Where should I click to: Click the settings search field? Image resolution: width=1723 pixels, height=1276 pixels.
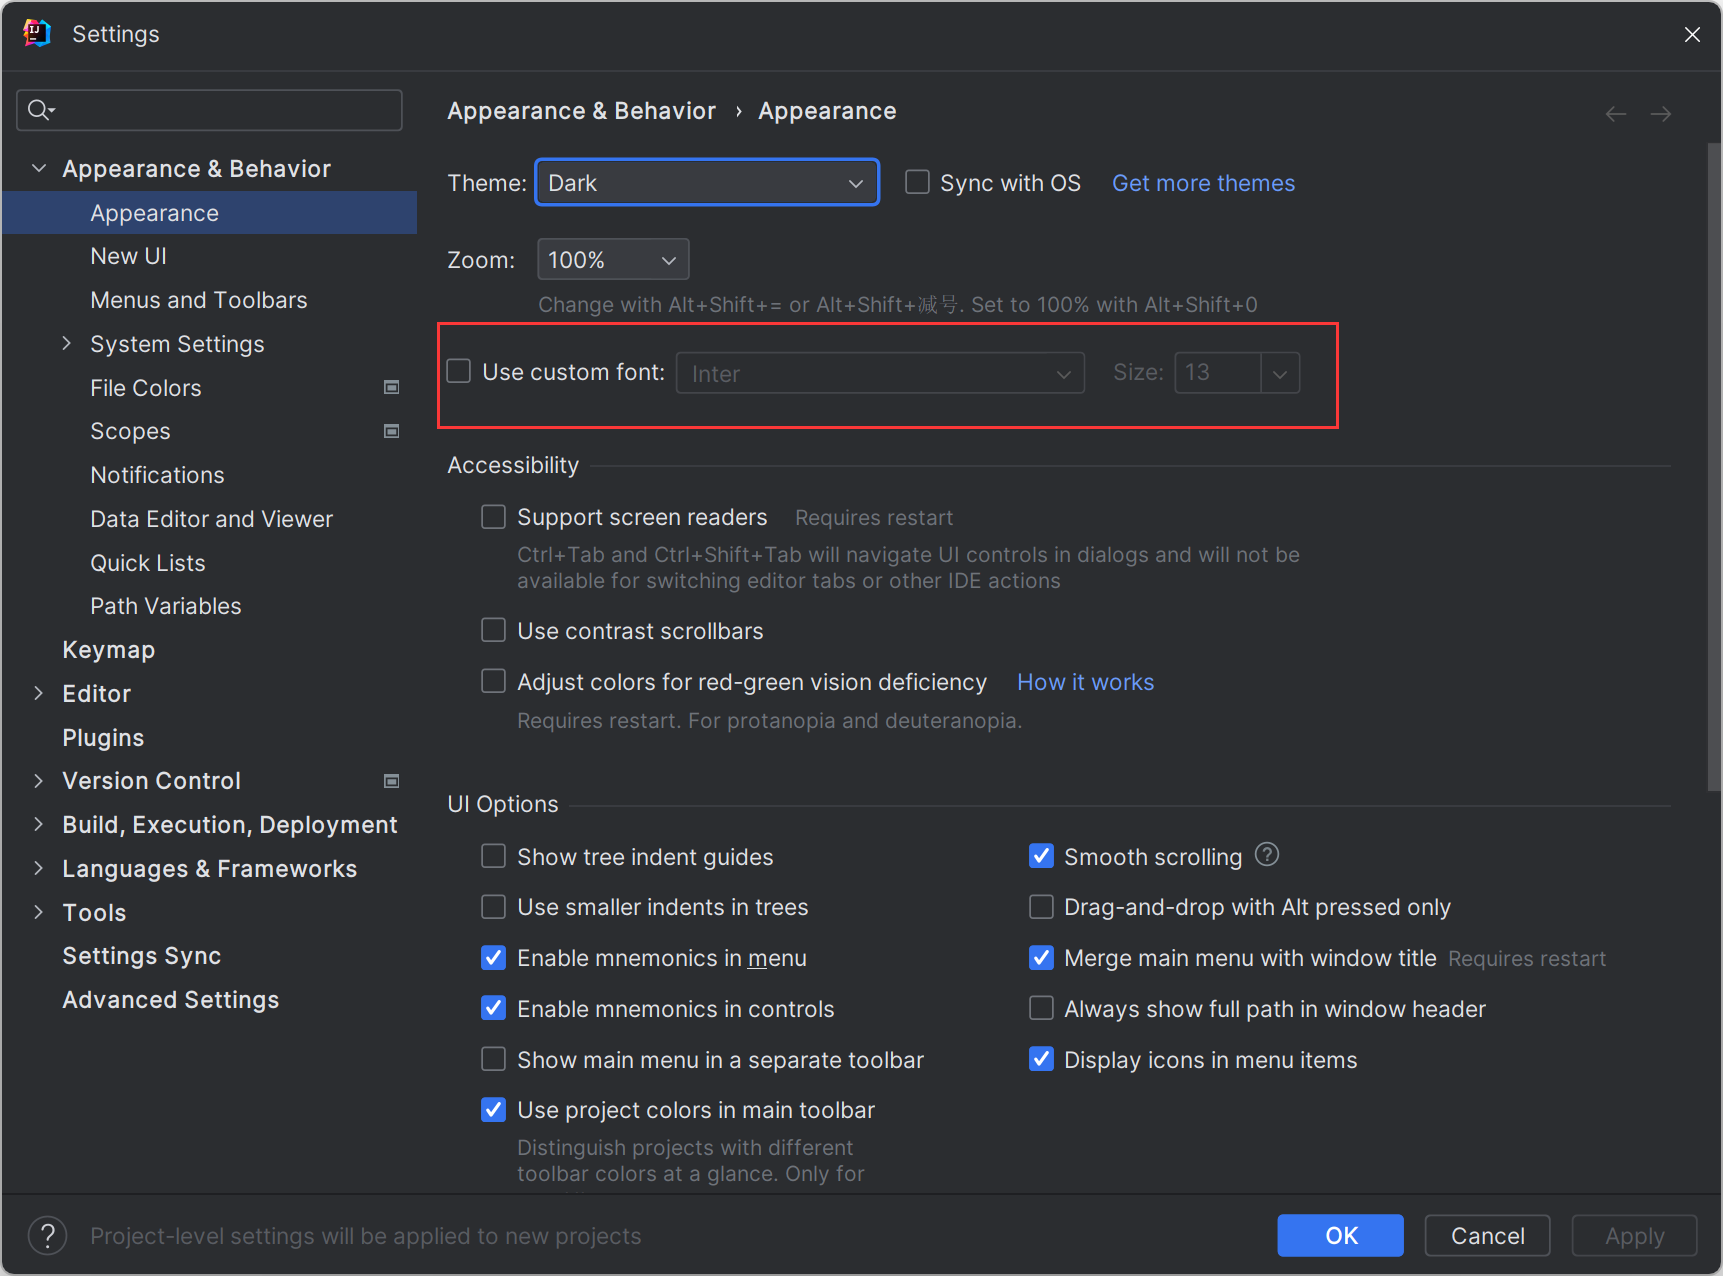(210, 110)
